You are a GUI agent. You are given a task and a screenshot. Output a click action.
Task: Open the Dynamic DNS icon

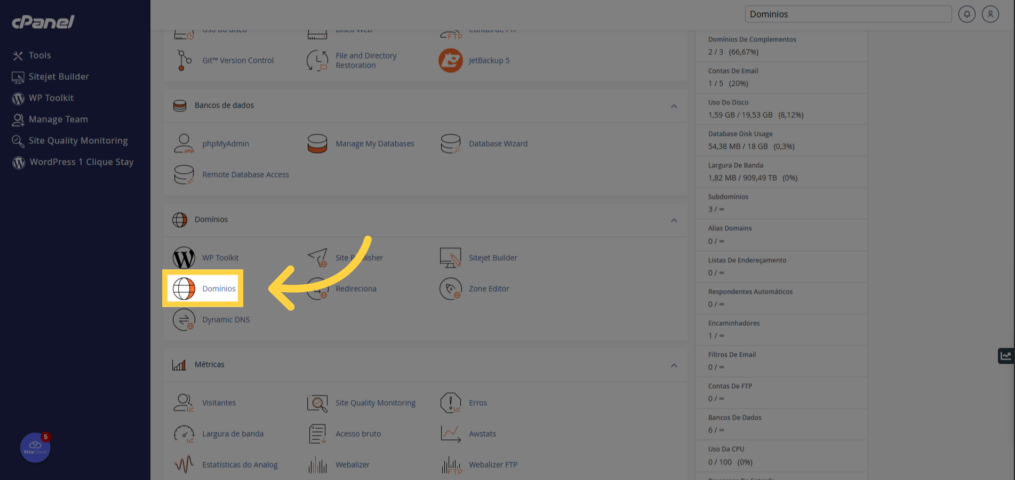point(184,320)
